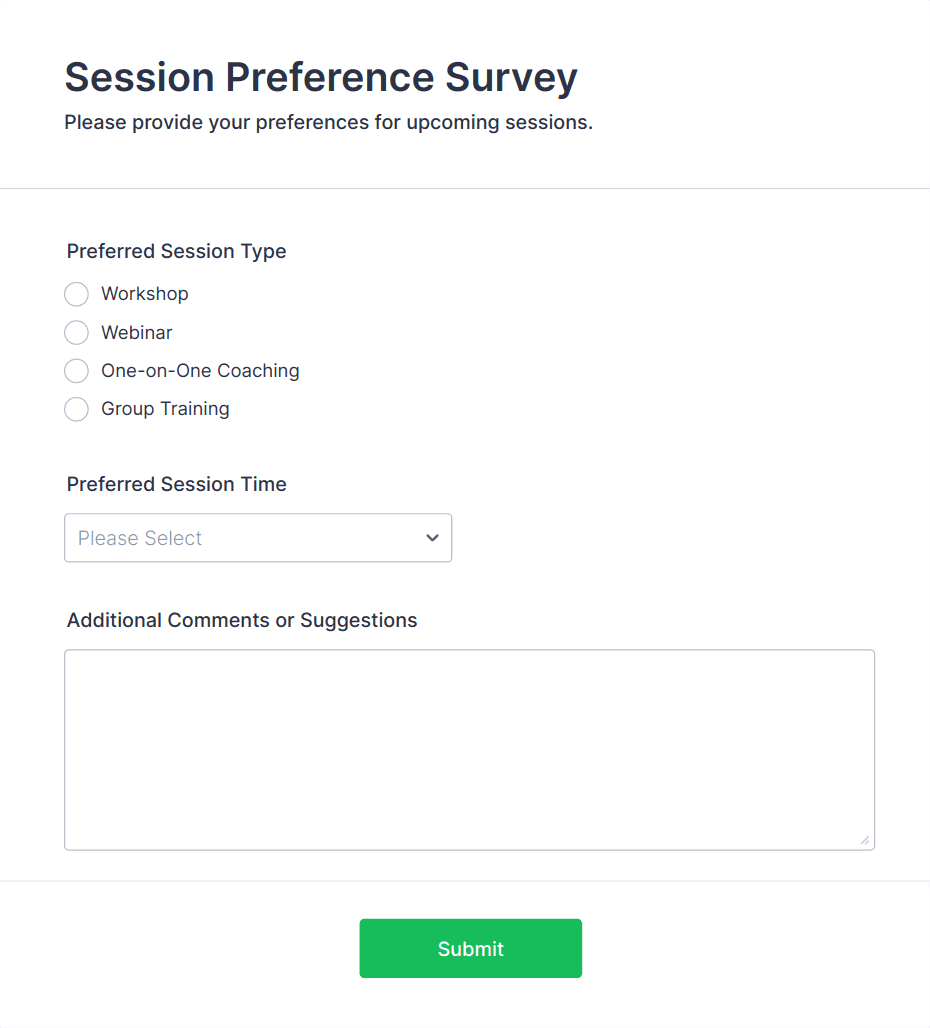Screen dimensions: 930x1028
Task: Click the Submit text on green button
Action: point(470,949)
